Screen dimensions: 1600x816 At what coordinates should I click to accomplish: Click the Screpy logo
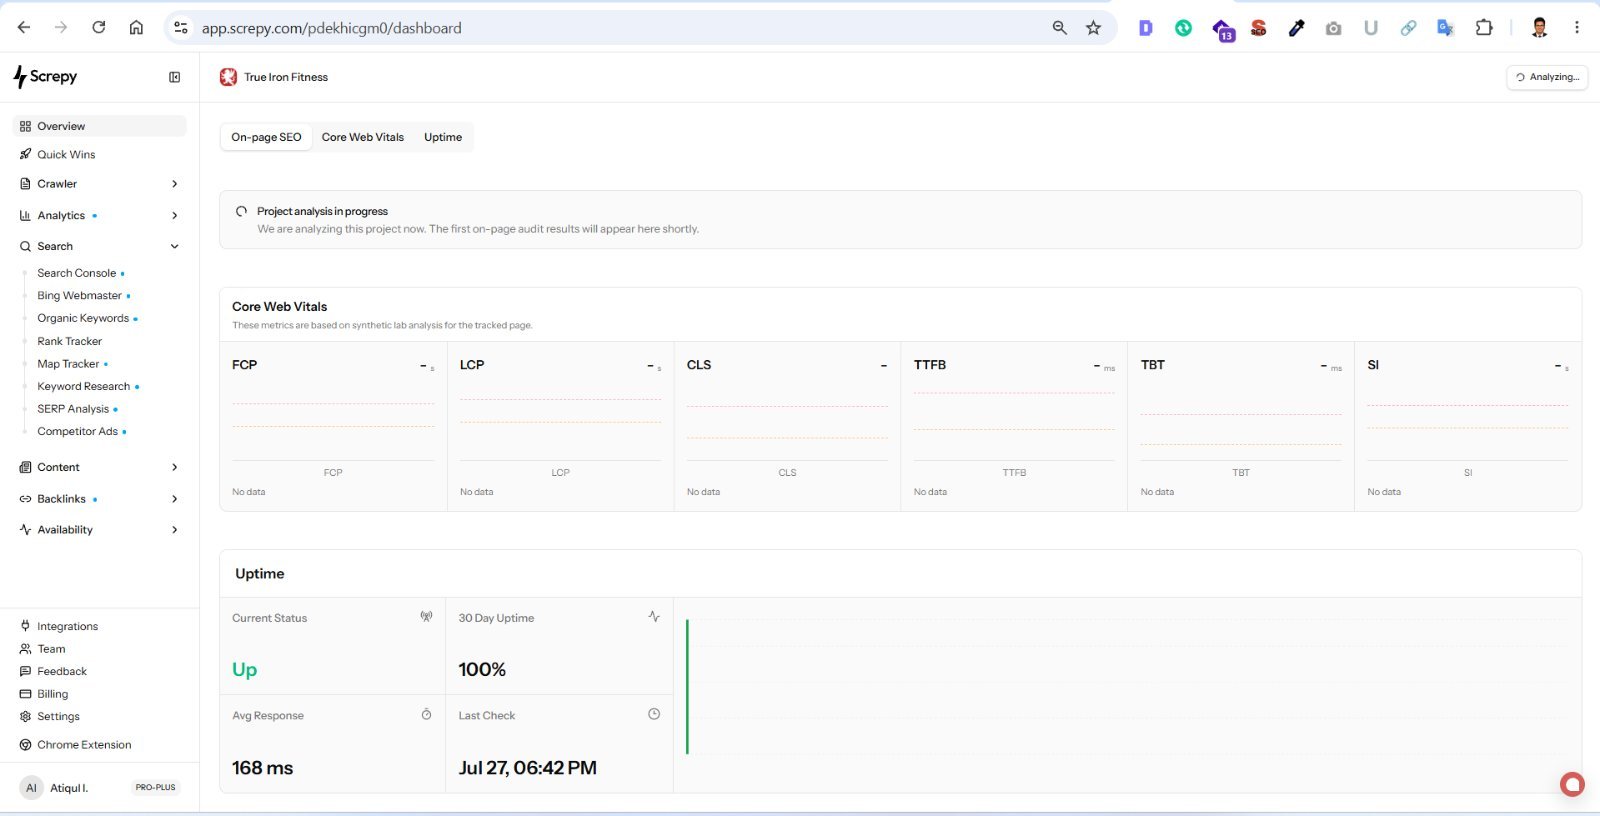[45, 77]
